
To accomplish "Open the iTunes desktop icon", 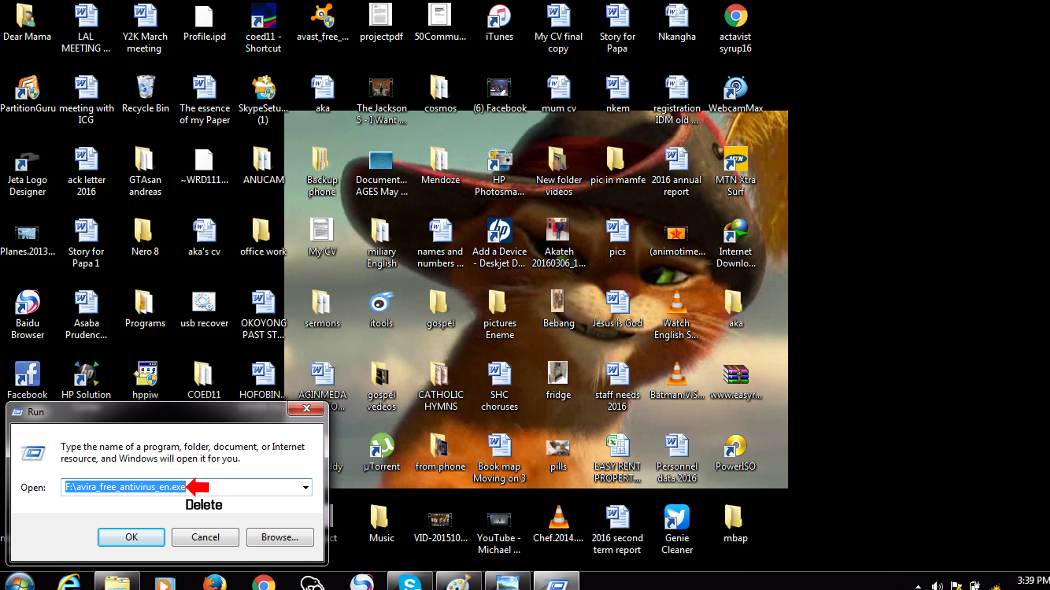I will click(499, 23).
